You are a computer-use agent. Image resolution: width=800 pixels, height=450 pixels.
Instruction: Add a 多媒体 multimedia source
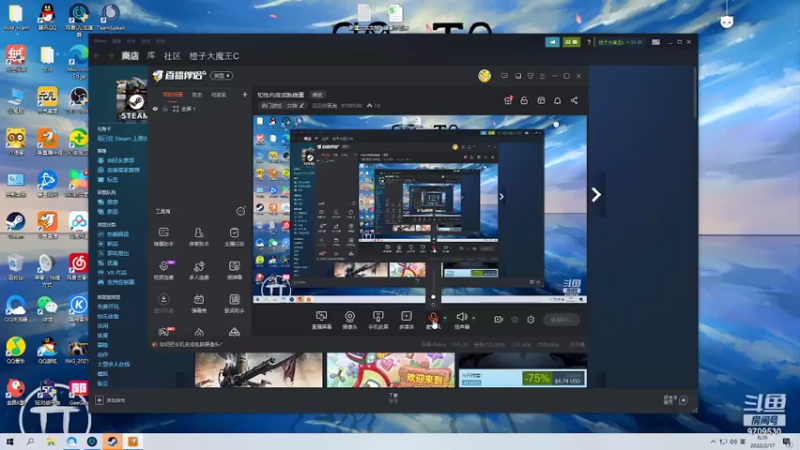pyautogui.click(x=406, y=320)
